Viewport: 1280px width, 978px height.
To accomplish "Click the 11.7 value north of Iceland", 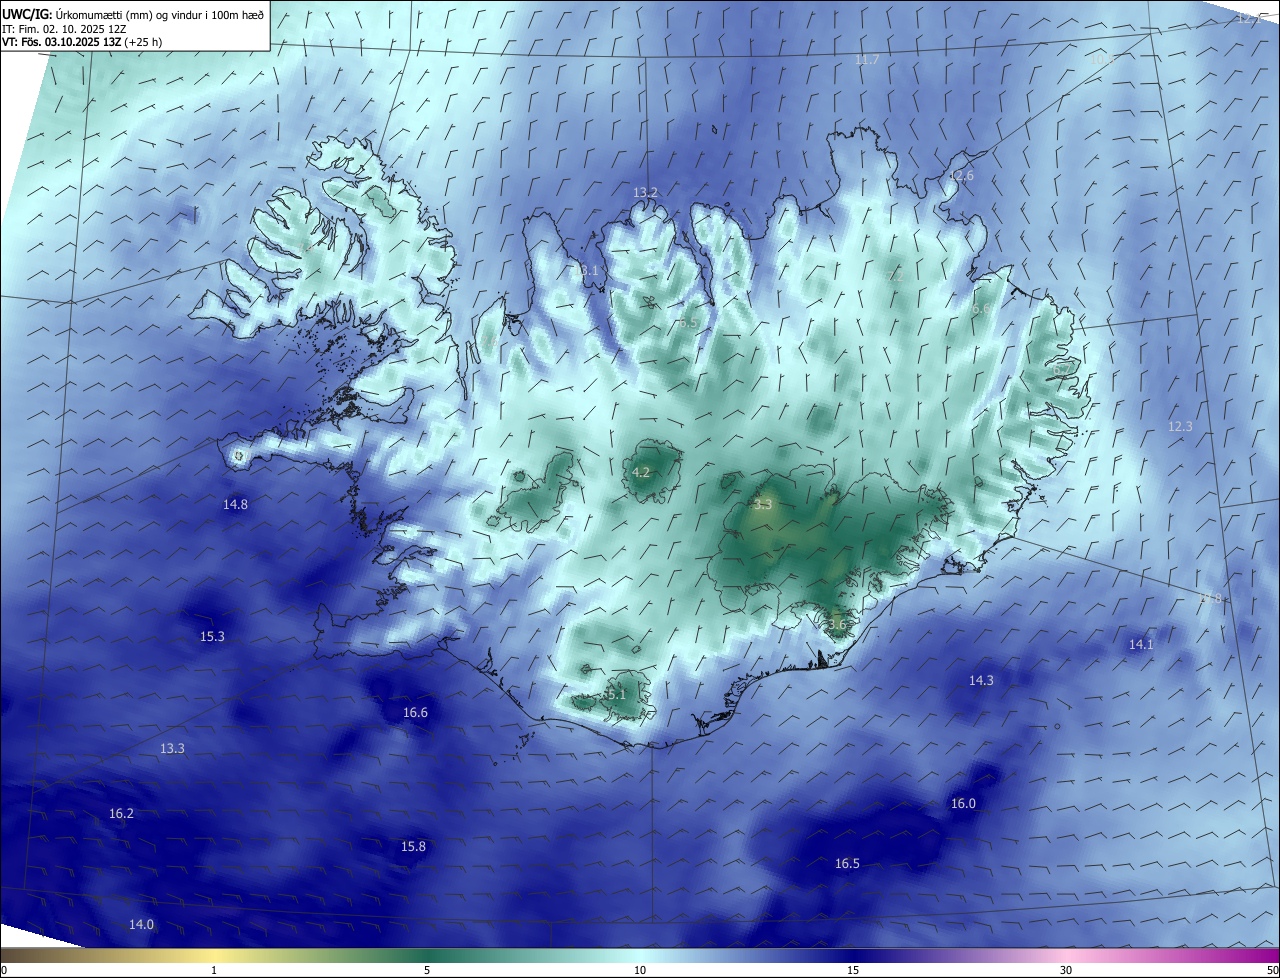I will tap(867, 60).
